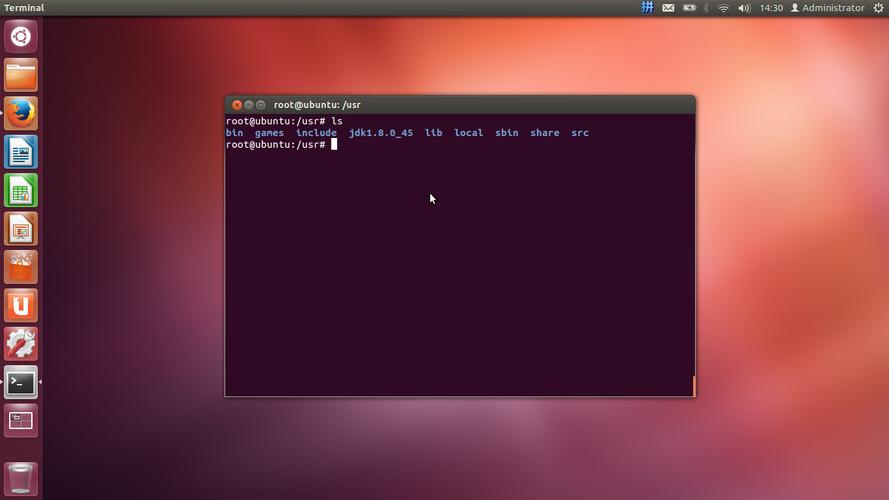Open the Ubuntu Dash home launcher
This screenshot has height=500, width=889.
click(x=21, y=36)
